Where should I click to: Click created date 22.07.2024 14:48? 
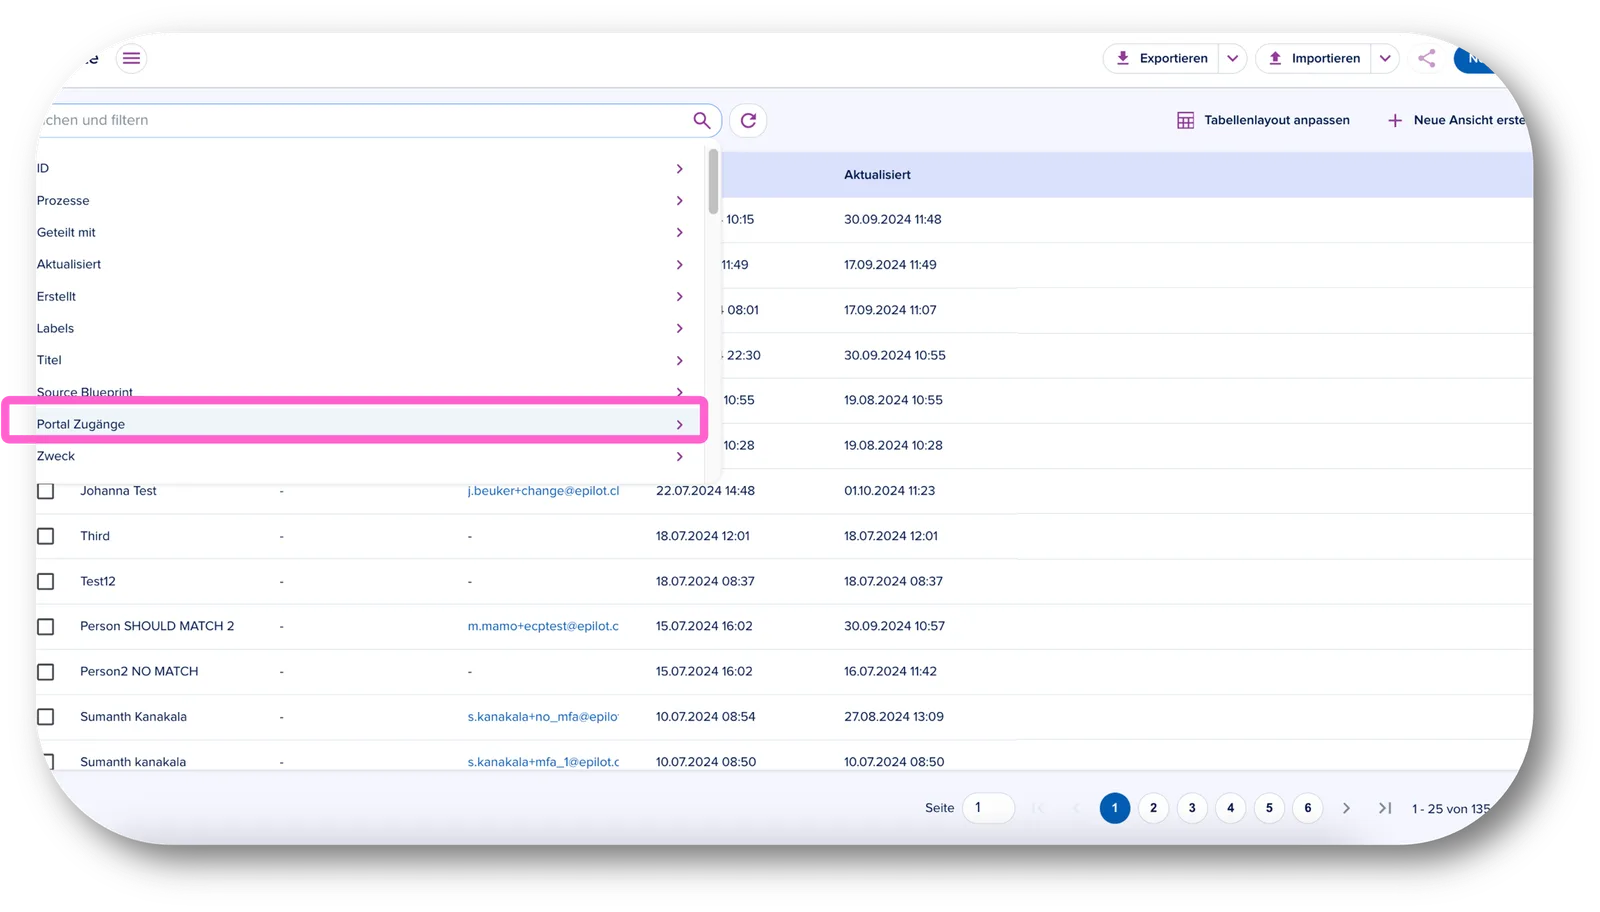pyautogui.click(x=705, y=491)
